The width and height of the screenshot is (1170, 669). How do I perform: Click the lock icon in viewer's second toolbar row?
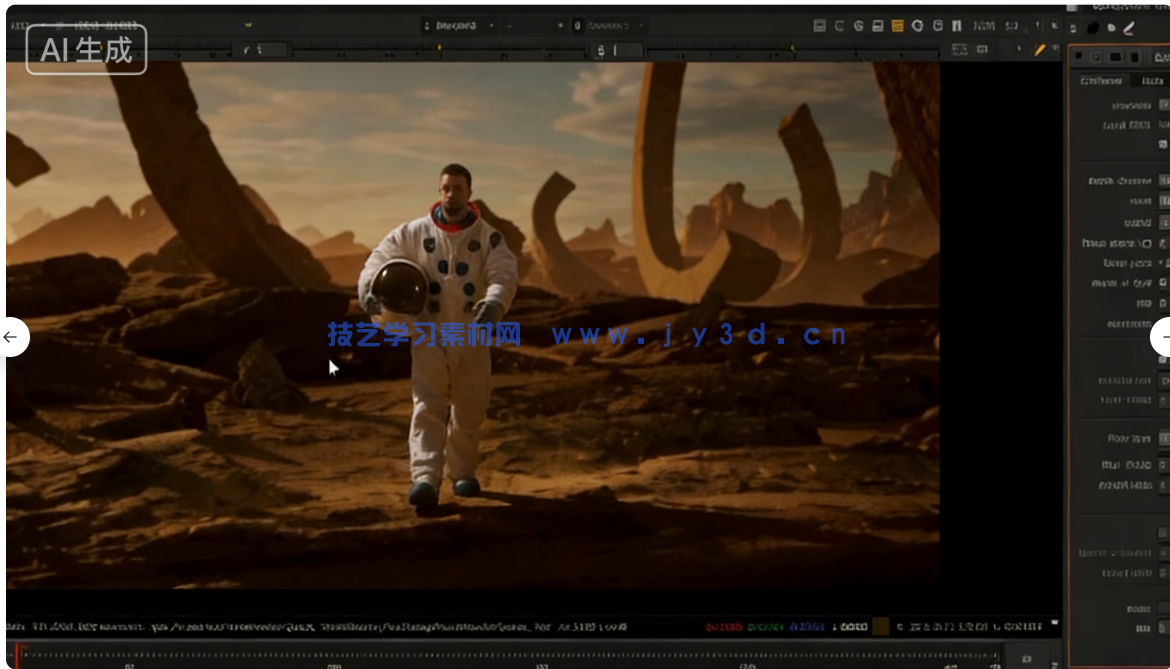pos(600,49)
